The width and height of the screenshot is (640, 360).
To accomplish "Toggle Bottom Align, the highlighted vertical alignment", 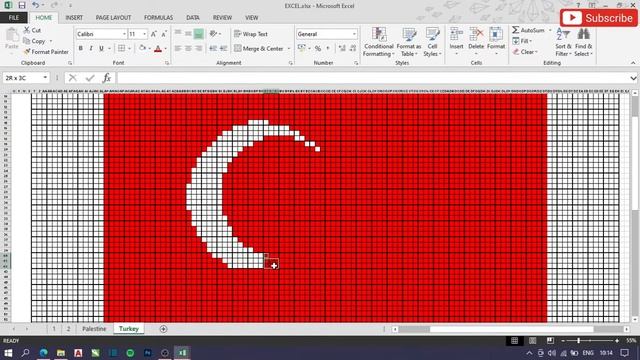I will [199, 34].
